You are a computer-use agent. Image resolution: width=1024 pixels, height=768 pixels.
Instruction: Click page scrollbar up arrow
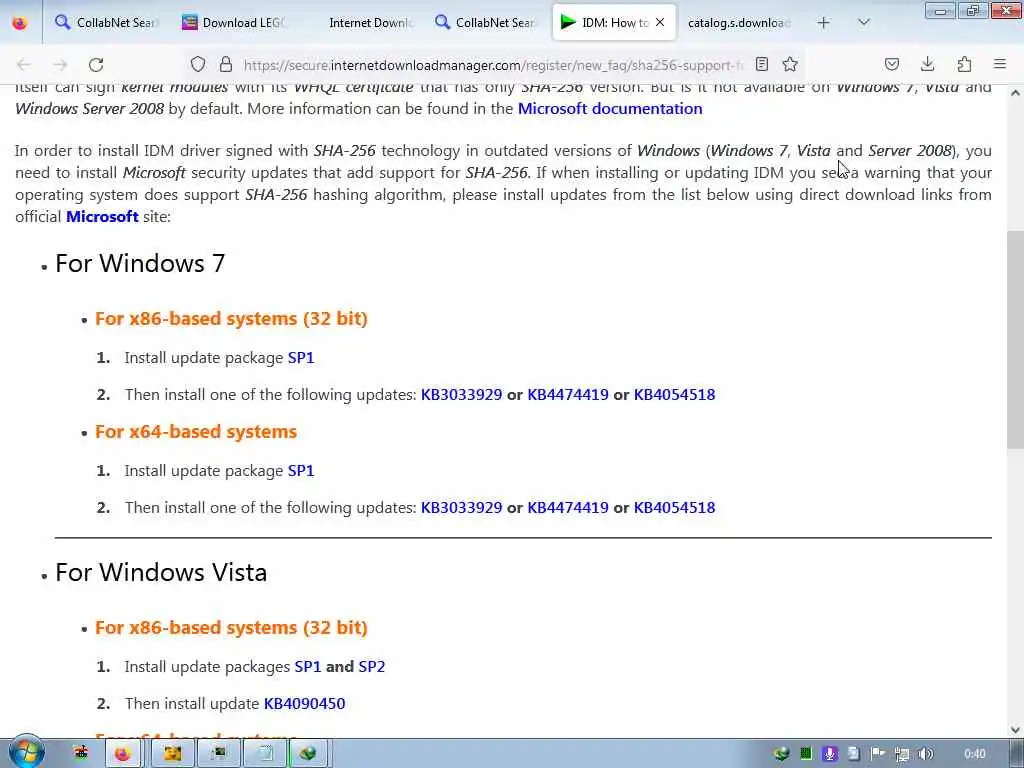coord(1015,93)
